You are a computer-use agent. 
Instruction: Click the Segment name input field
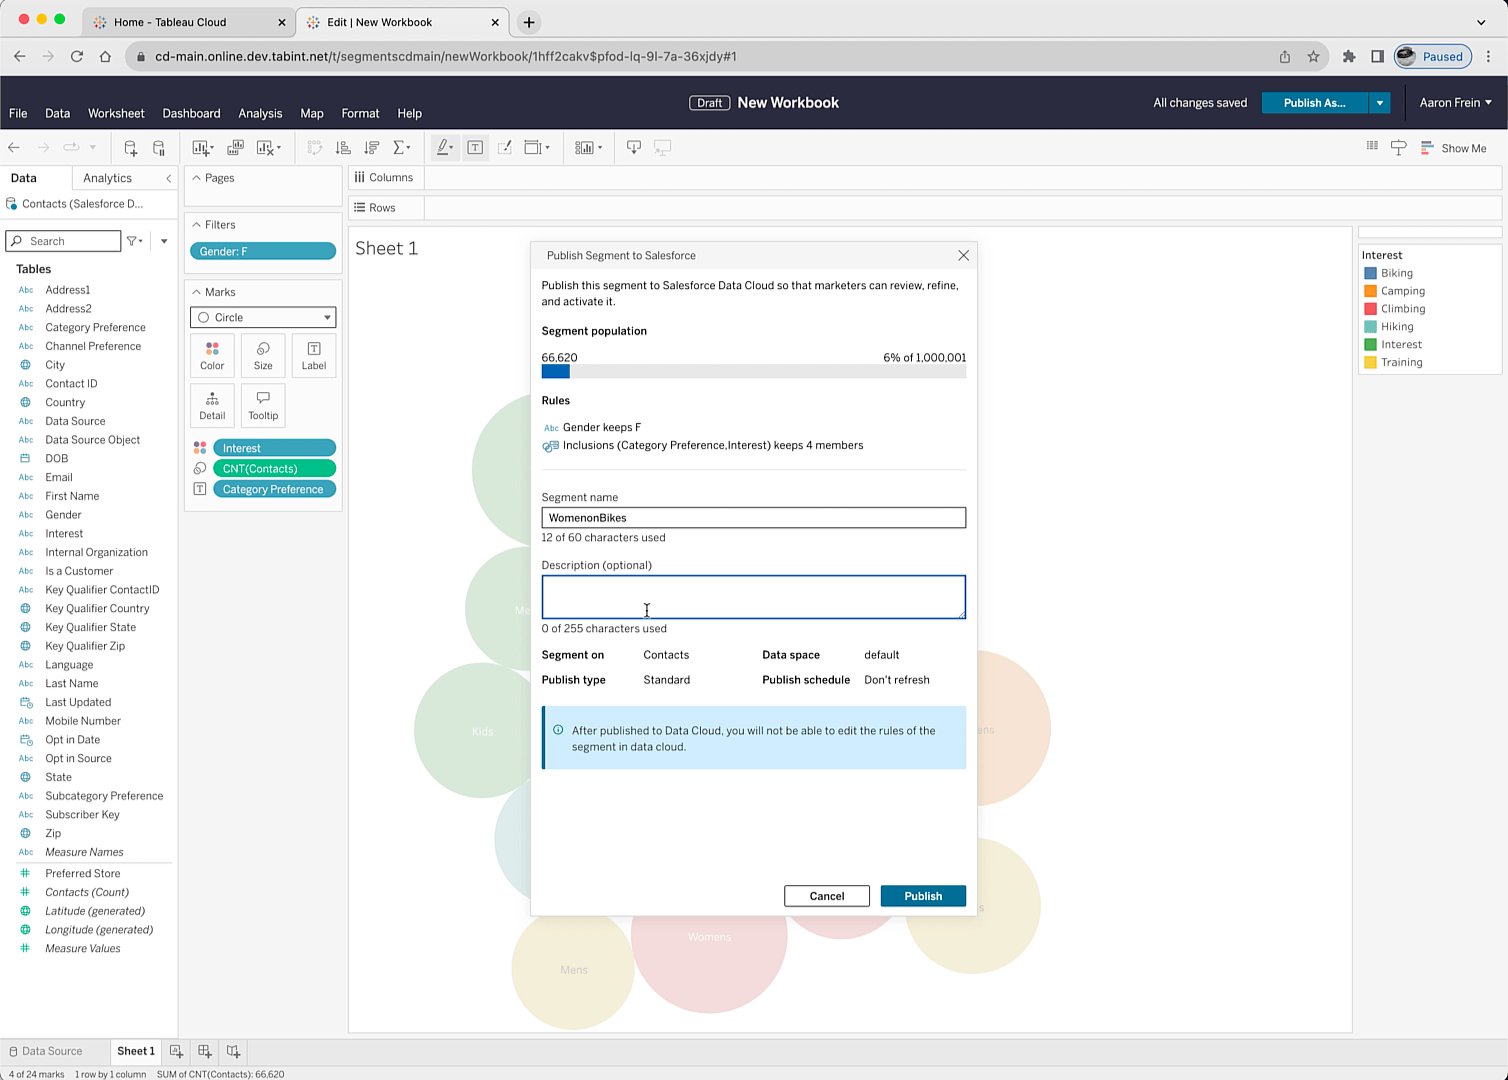pos(753,518)
